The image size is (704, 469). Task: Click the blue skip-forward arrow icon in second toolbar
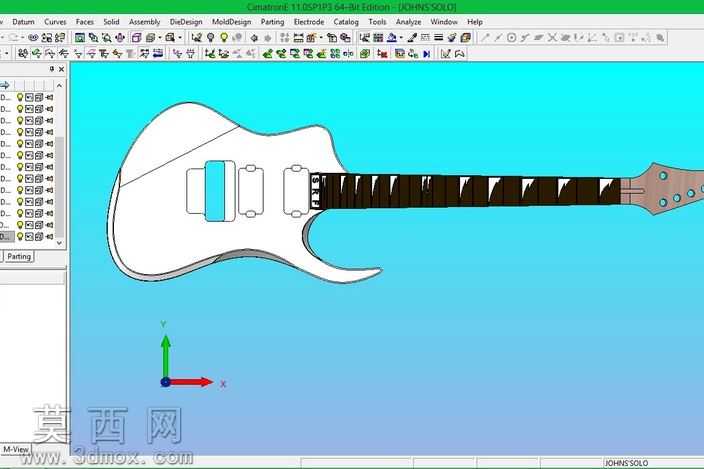click(427, 54)
